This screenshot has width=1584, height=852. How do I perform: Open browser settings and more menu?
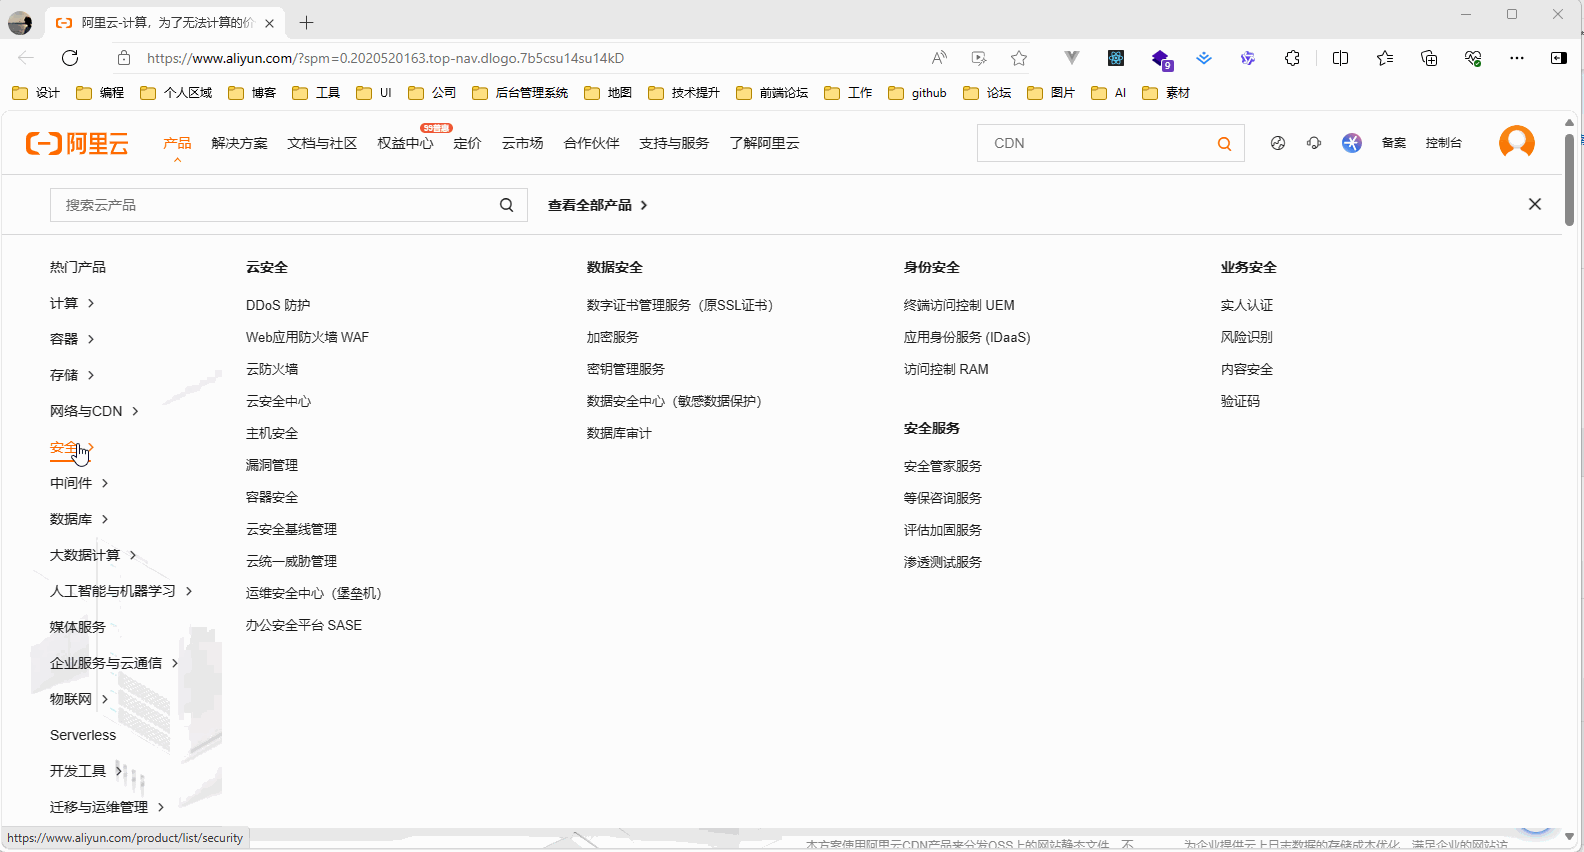(1516, 58)
